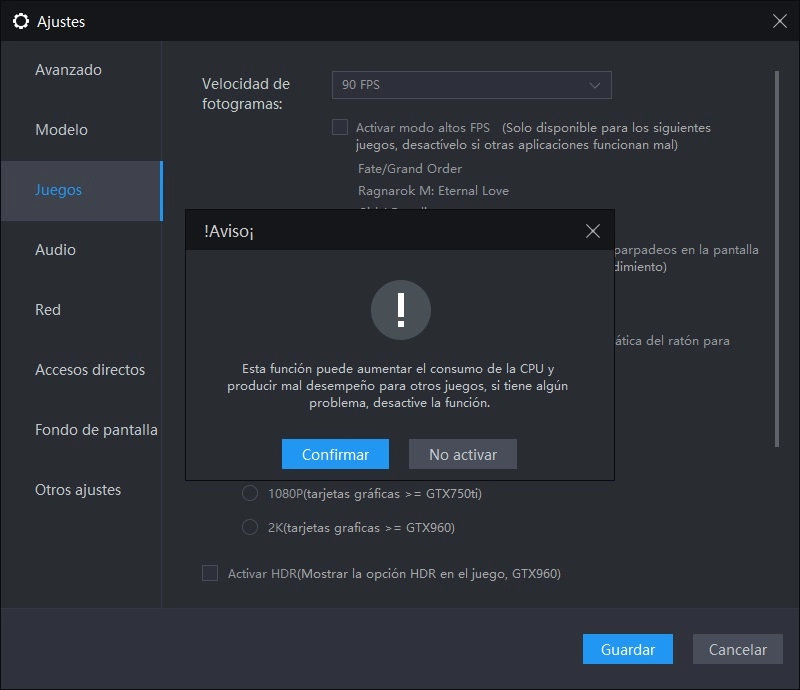Go to the Red settings section
800x690 pixels.
click(x=47, y=310)
